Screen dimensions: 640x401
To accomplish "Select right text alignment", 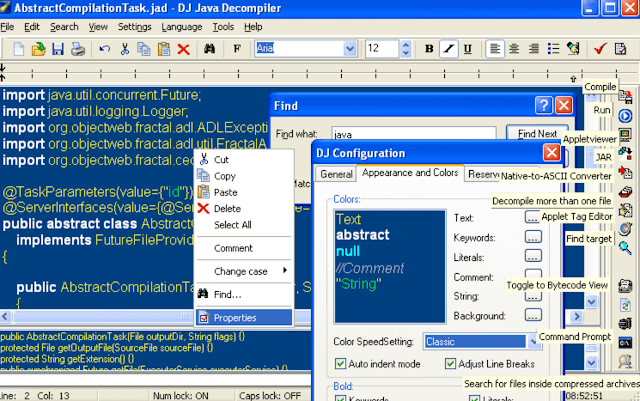I will 534,49.
